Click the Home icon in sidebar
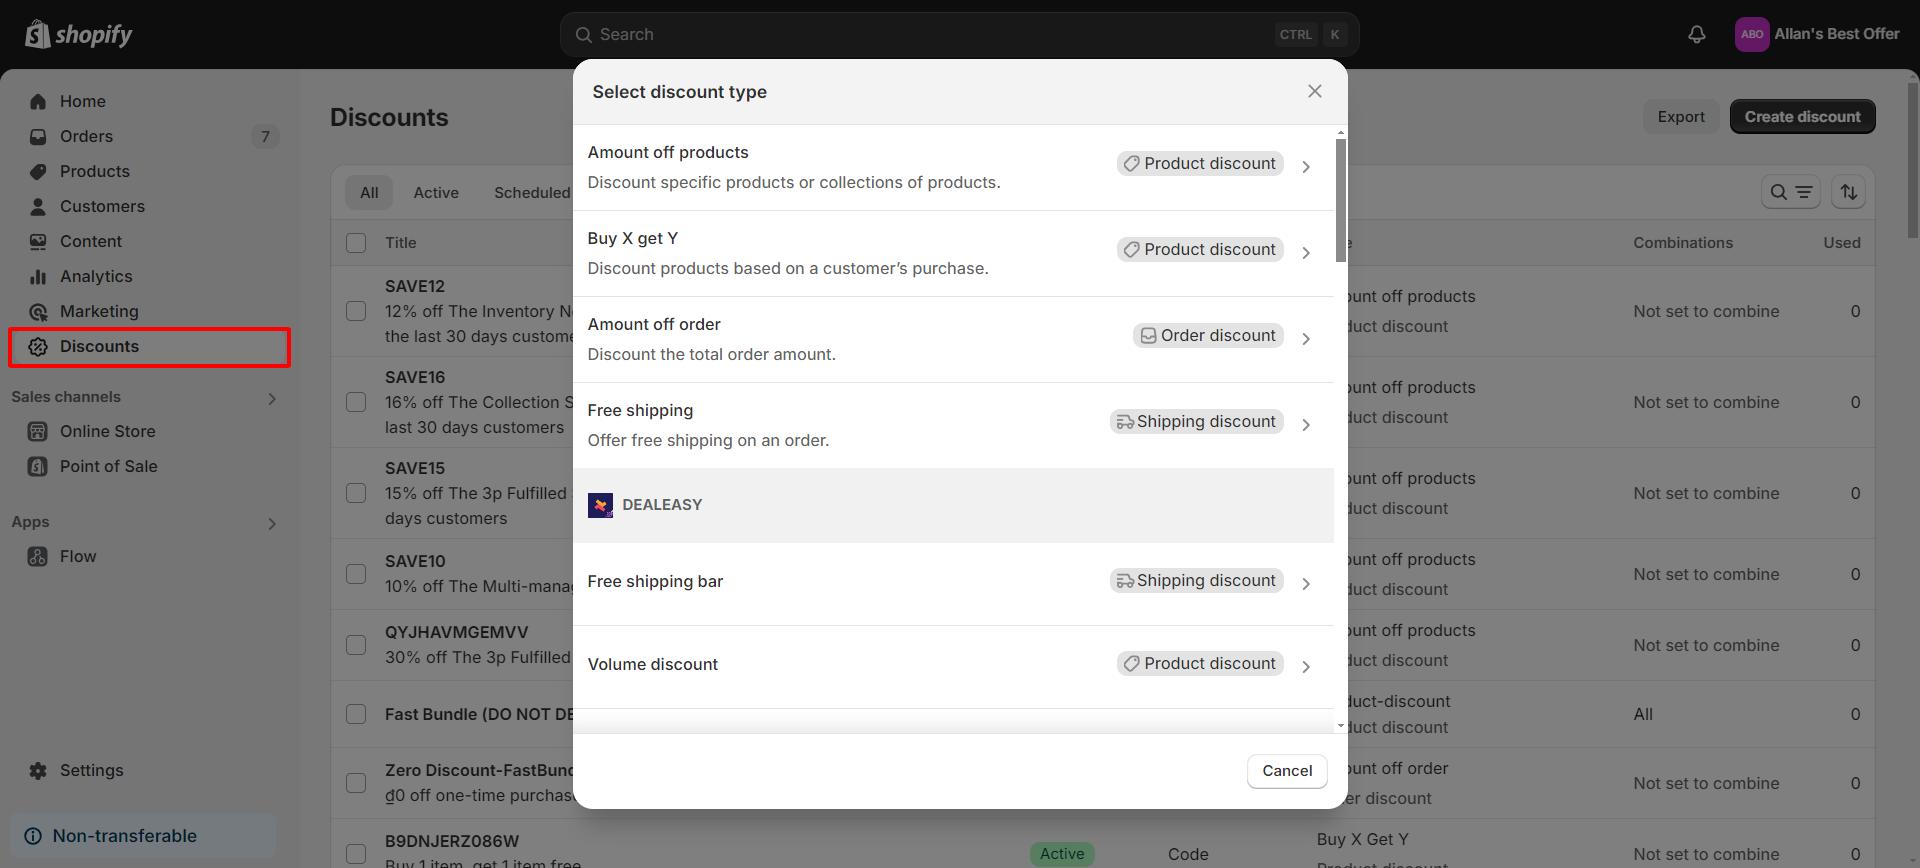The width and height of the screenshot is (1920, 868). pyautogui.click(x=38, y=102)
